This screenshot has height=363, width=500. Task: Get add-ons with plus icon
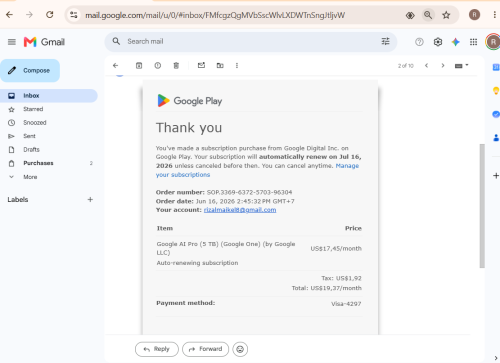point(496,176)
